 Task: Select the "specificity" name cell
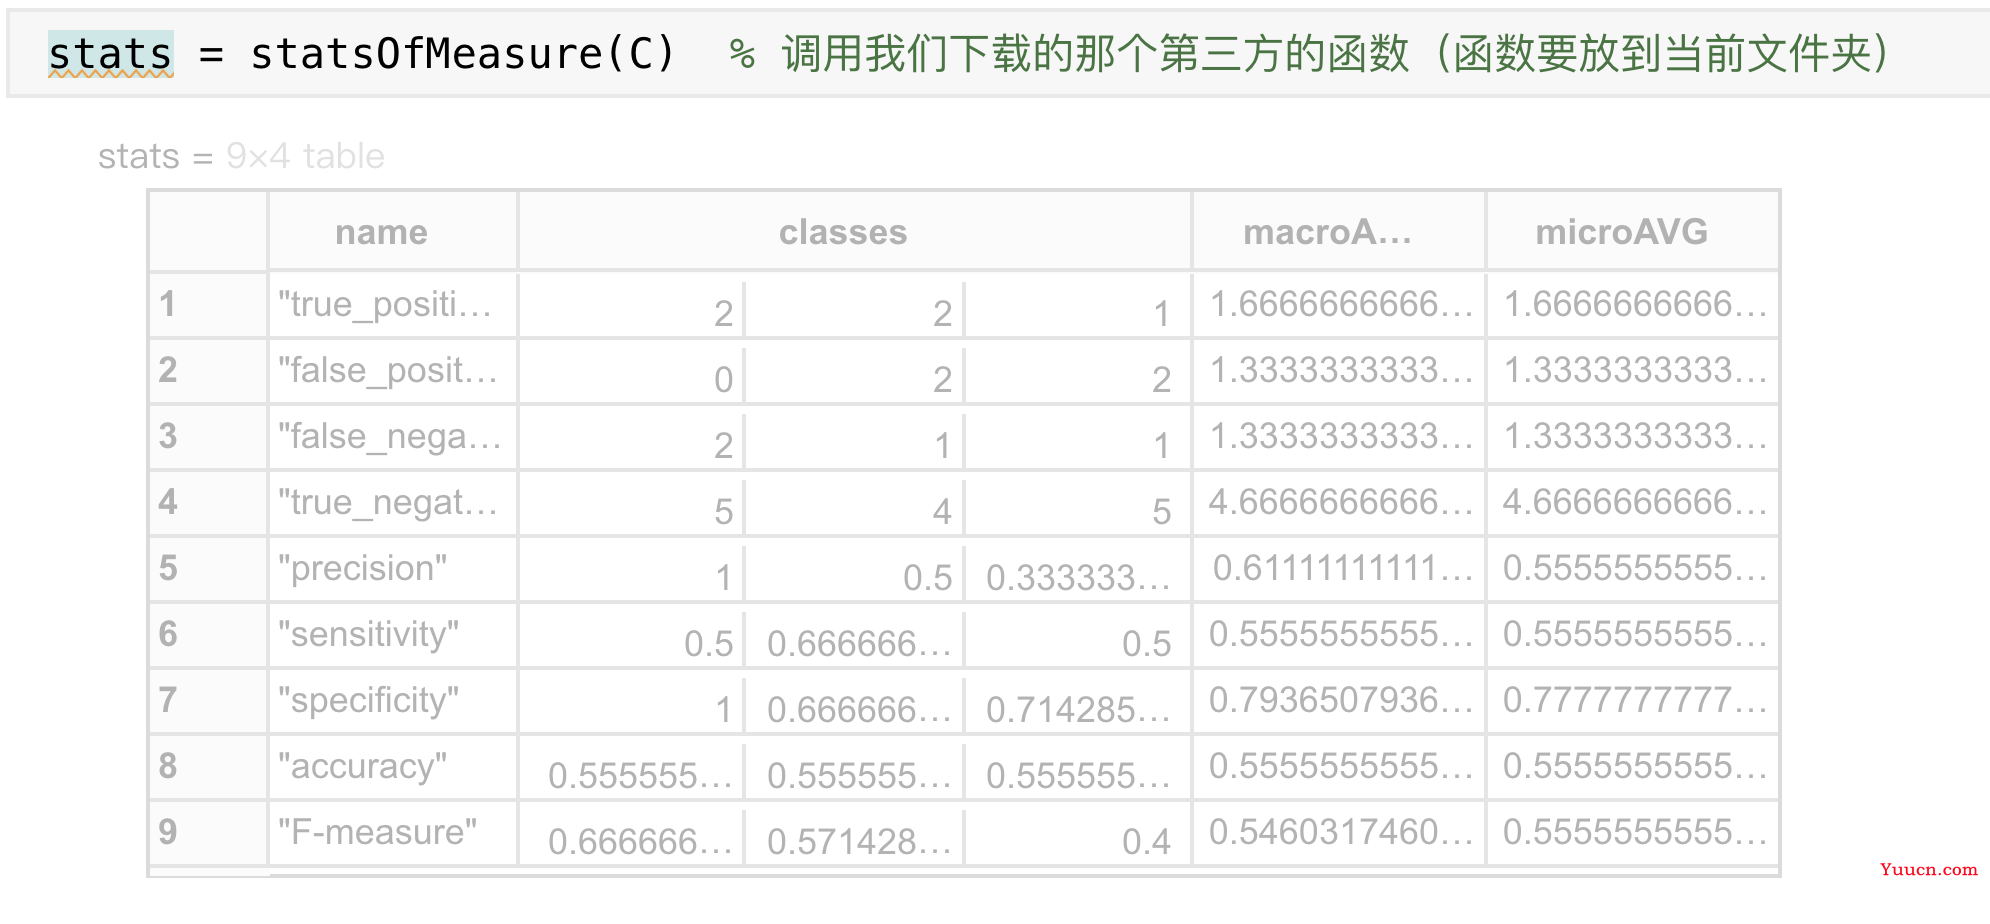click(392, 700)
